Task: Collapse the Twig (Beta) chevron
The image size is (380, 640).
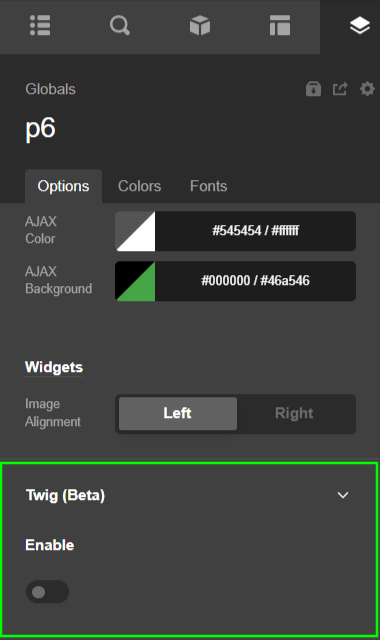Action: click(343, 495)
